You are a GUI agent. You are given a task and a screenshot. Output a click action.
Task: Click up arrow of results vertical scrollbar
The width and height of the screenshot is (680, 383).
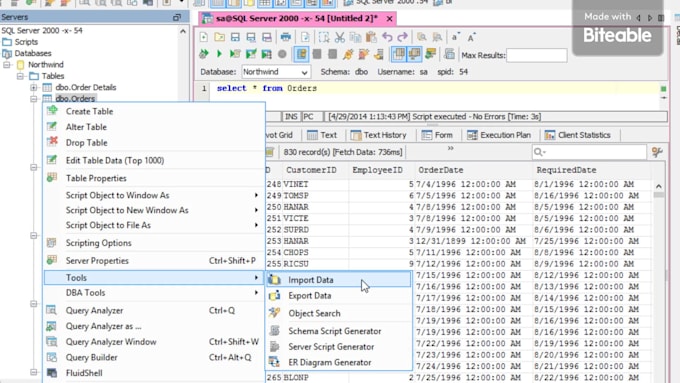(x=659, y=187)
